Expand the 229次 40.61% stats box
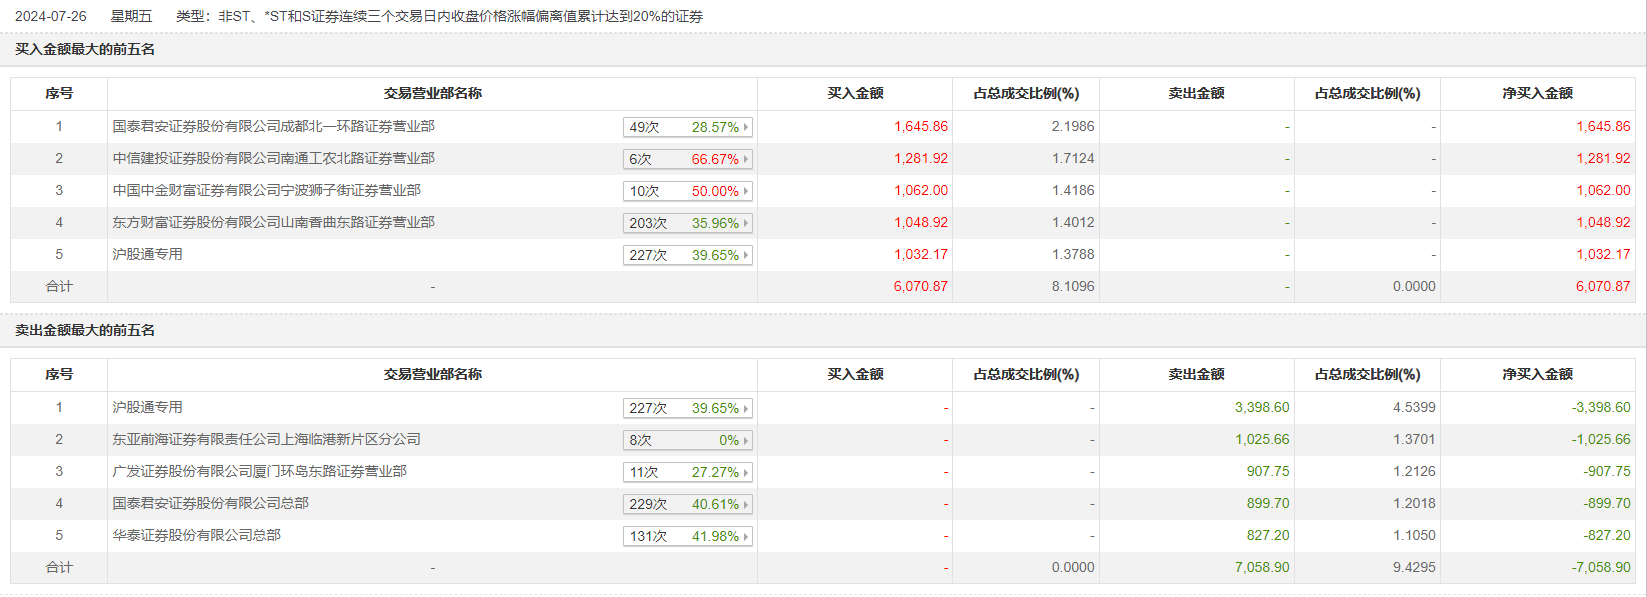 point(687,504)
